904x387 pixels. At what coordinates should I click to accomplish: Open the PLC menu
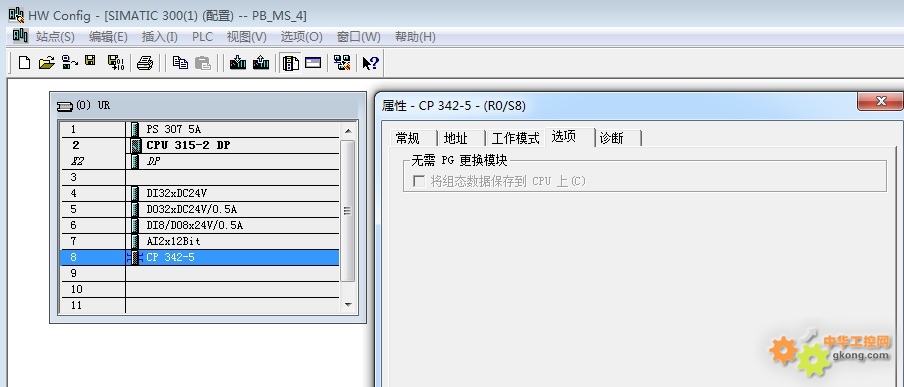point(202,36)
